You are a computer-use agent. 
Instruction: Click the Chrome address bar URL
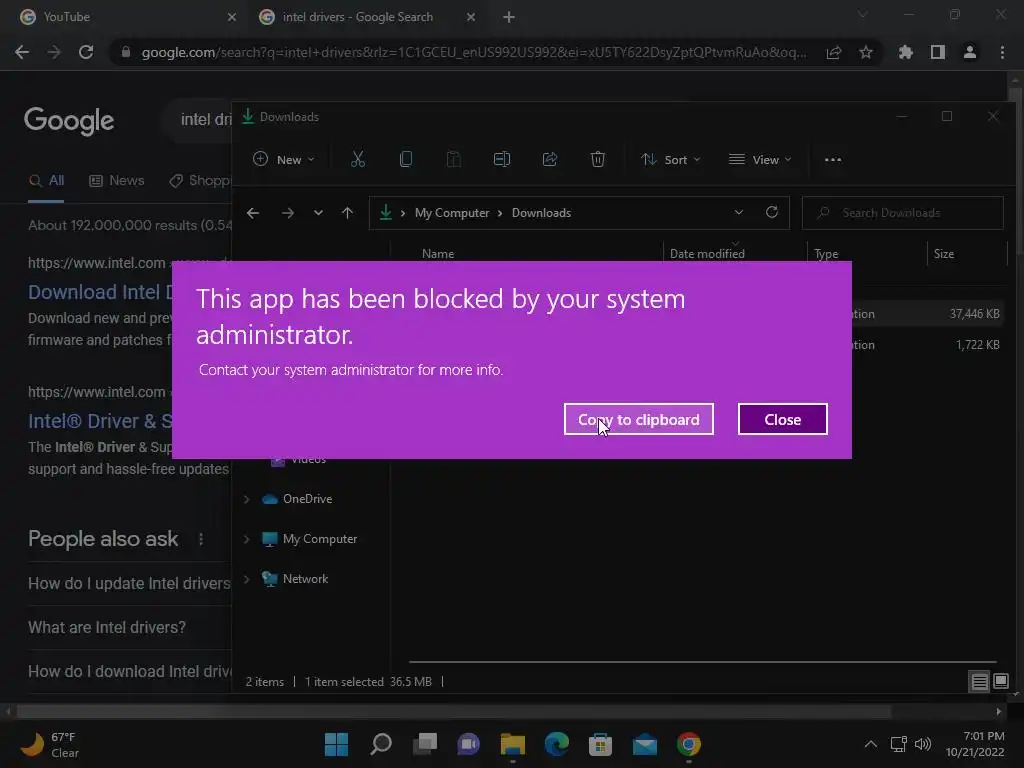click(x=473, y=52)
